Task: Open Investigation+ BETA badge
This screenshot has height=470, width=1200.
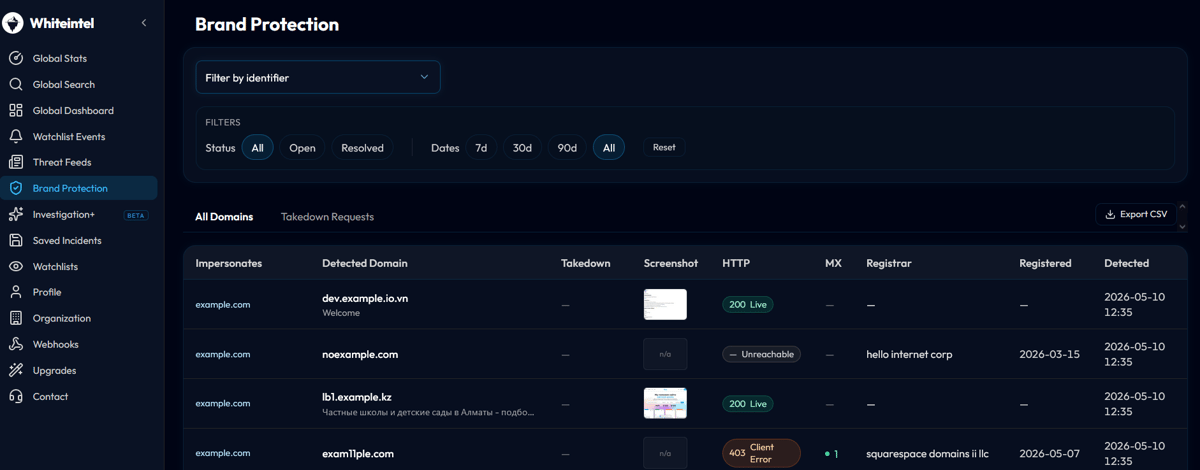Action: 135,215
